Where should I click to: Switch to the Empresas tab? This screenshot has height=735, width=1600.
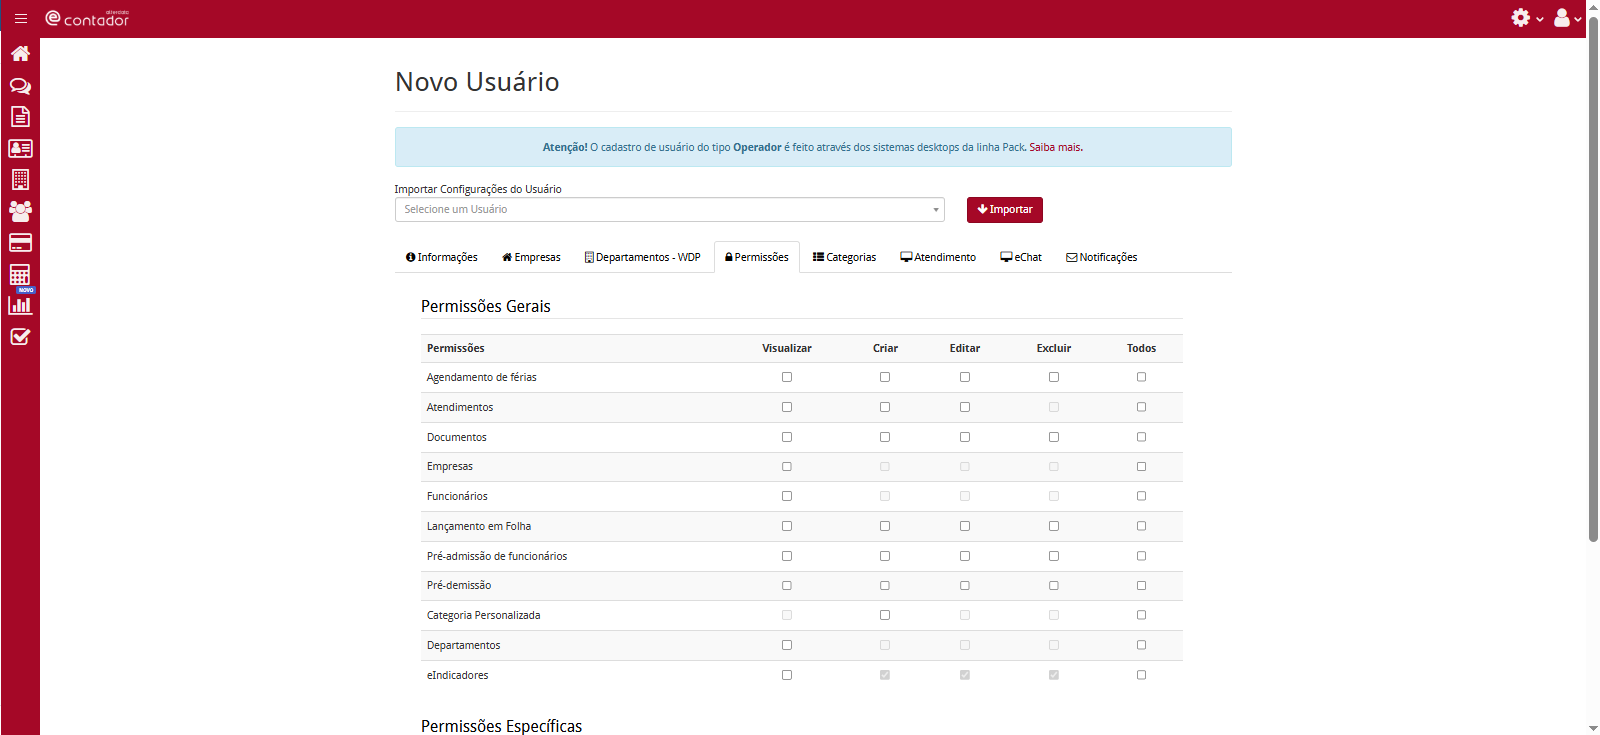(531, 258)
